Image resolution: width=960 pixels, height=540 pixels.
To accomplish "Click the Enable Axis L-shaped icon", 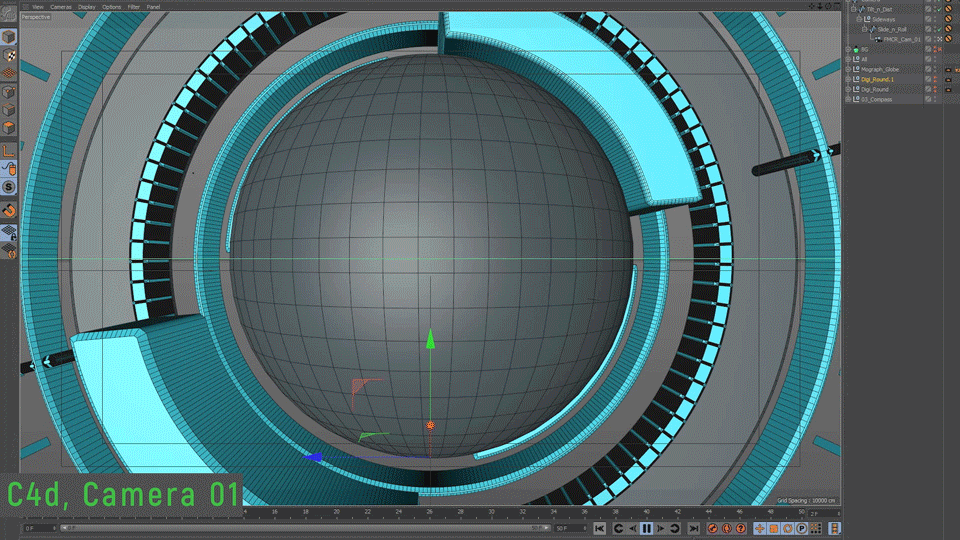I will click(9, 150).
